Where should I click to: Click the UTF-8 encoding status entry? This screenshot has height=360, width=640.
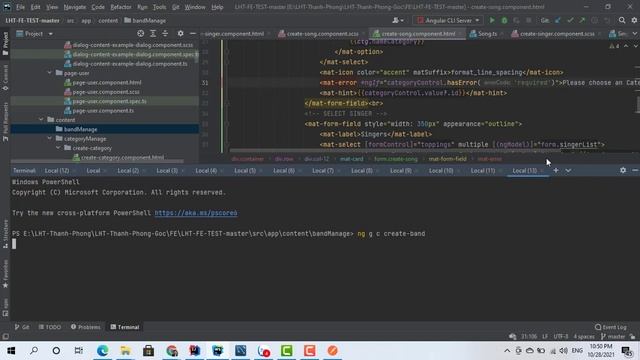pyautogui.click(x=560, y=336)
